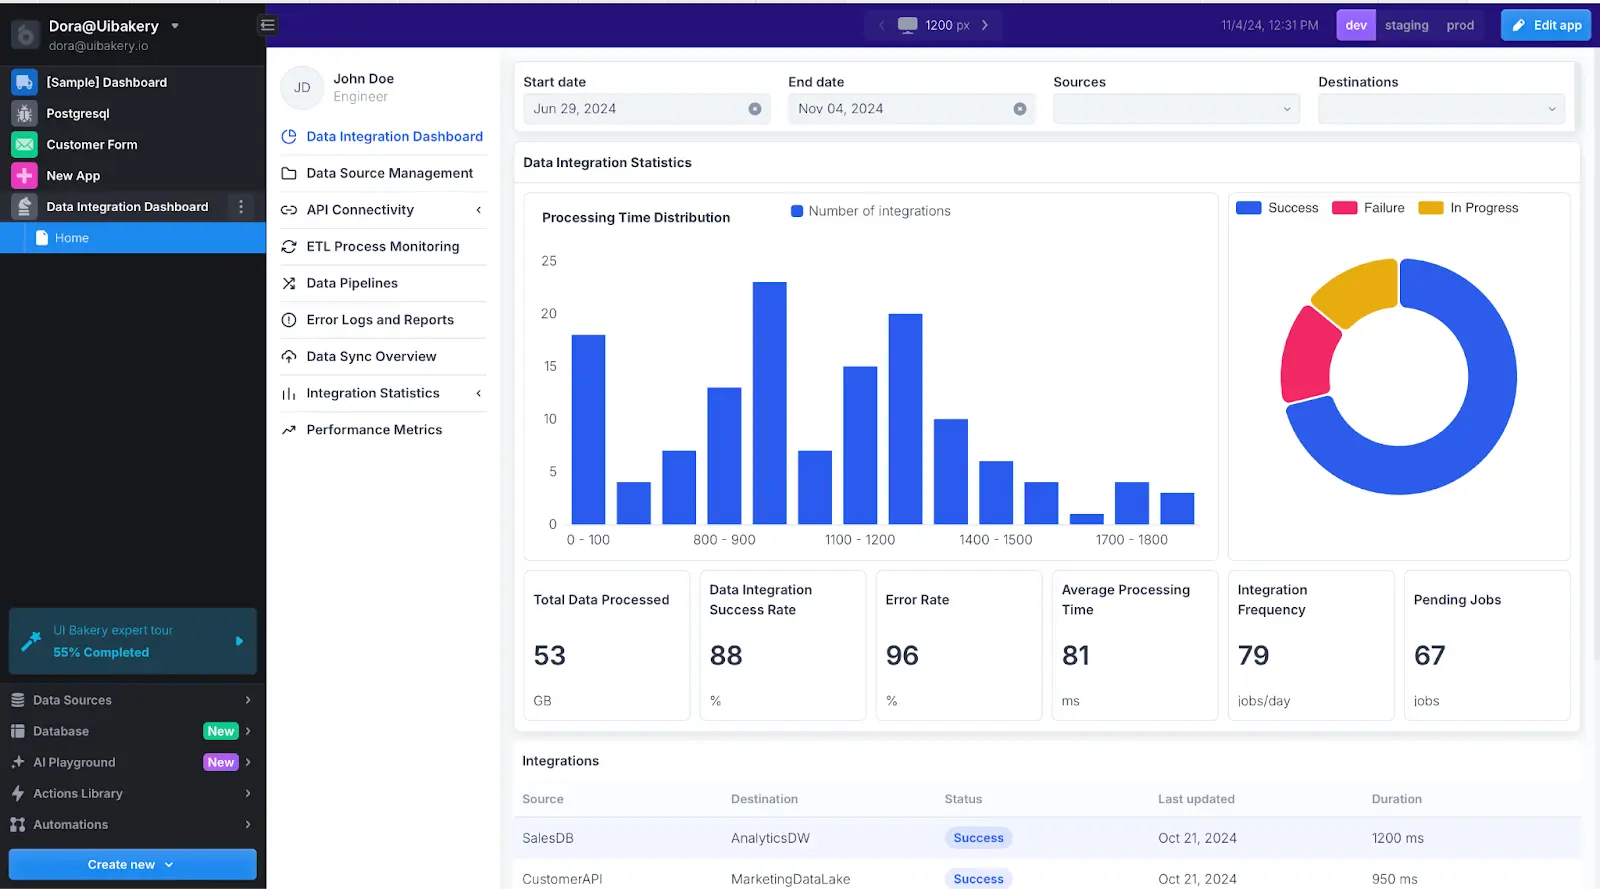Expand the Automations panel

point(248,824)
